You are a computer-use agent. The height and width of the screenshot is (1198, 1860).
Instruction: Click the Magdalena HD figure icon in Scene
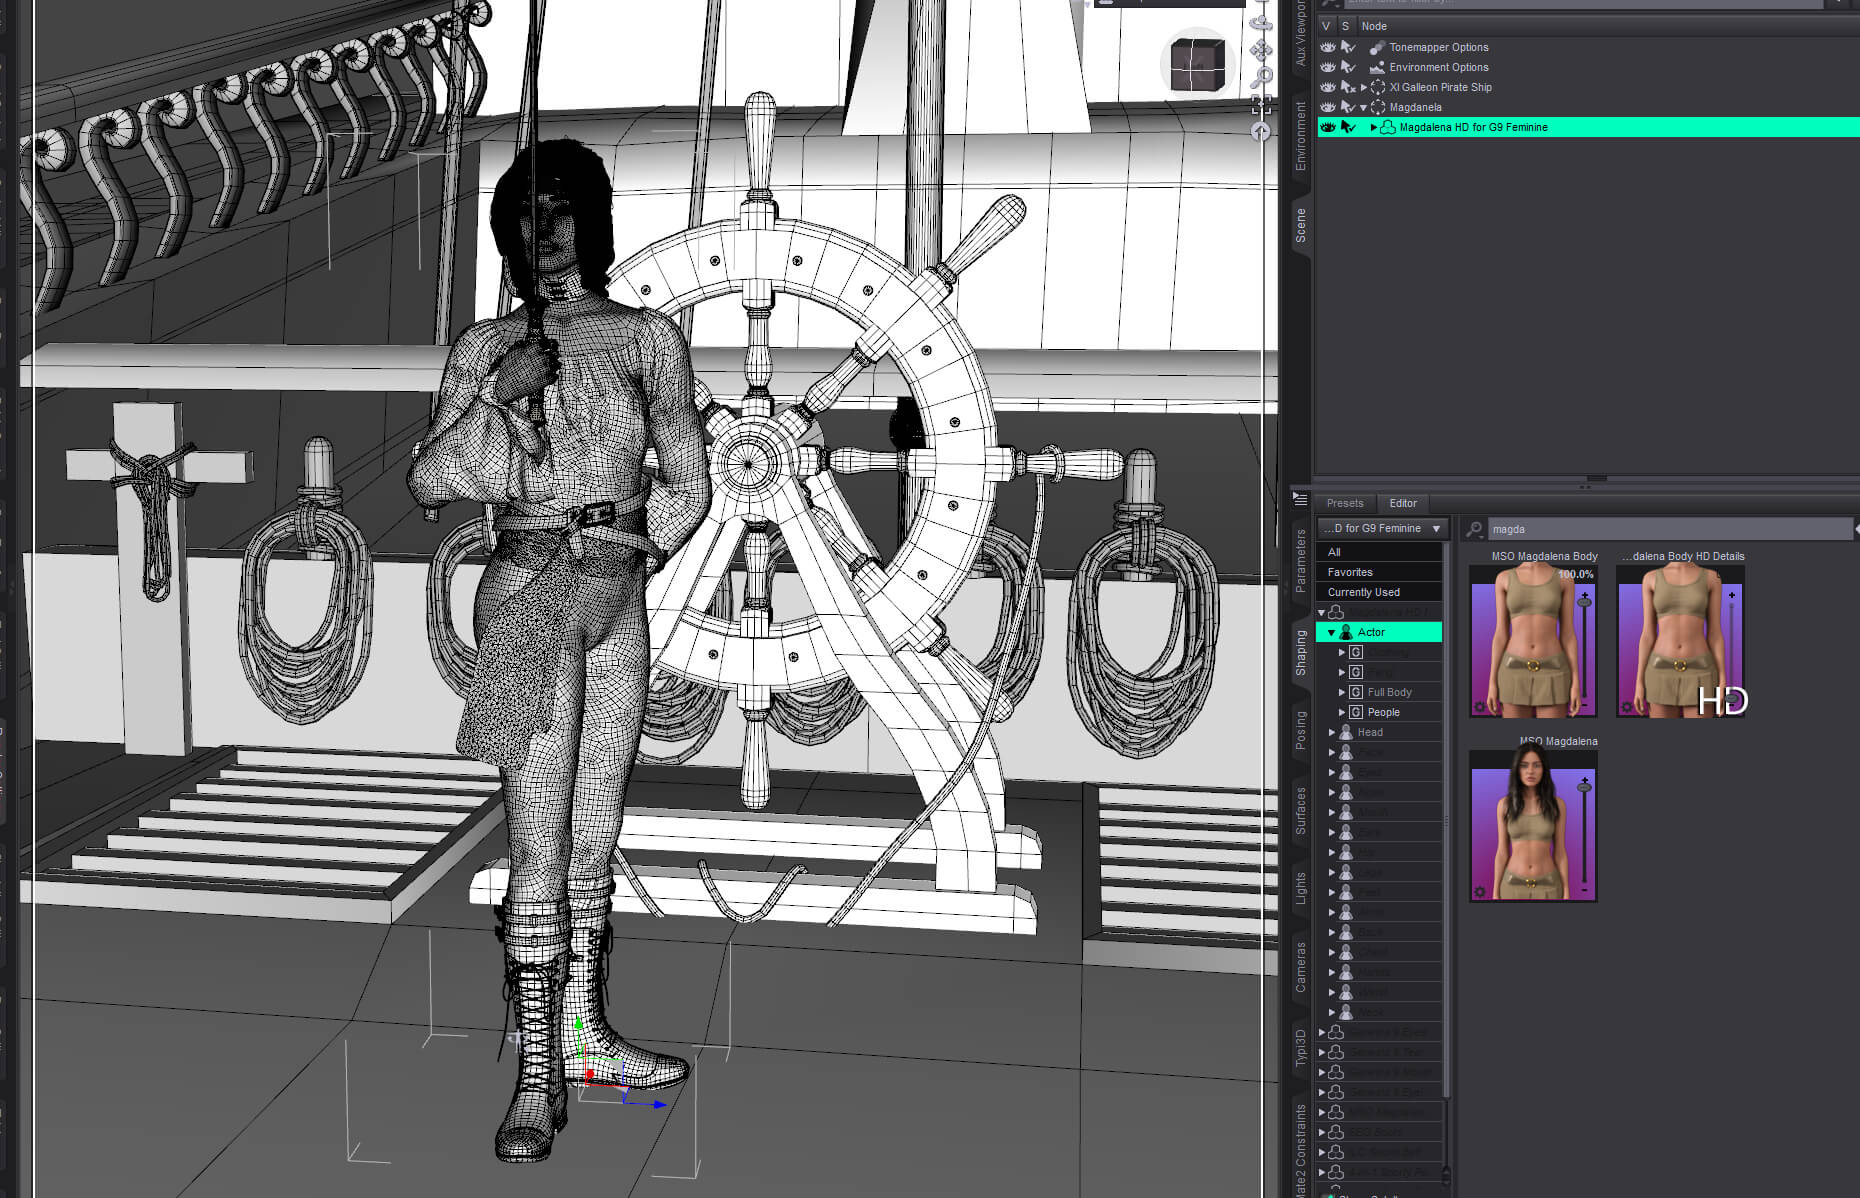click(x=1388, y=127)
